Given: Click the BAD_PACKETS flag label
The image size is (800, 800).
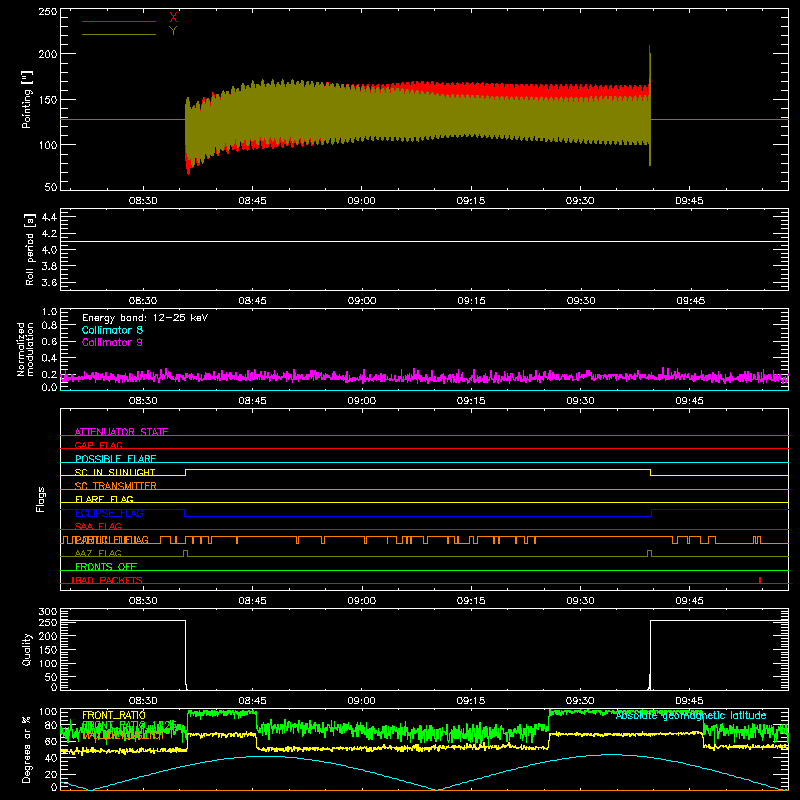Looking at the screenshot, I should coord(108,580).
